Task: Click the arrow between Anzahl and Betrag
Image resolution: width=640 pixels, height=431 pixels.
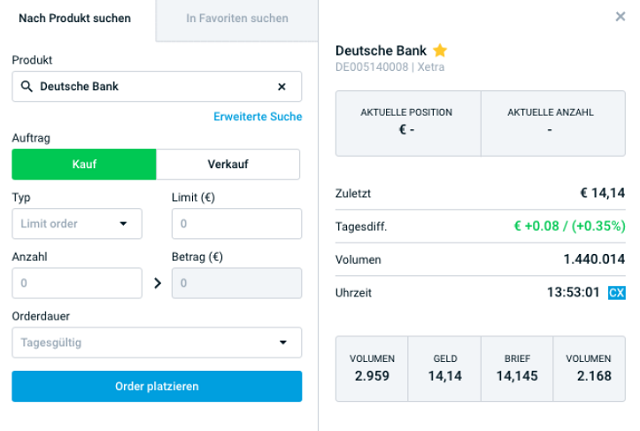Action: [158, 283]
